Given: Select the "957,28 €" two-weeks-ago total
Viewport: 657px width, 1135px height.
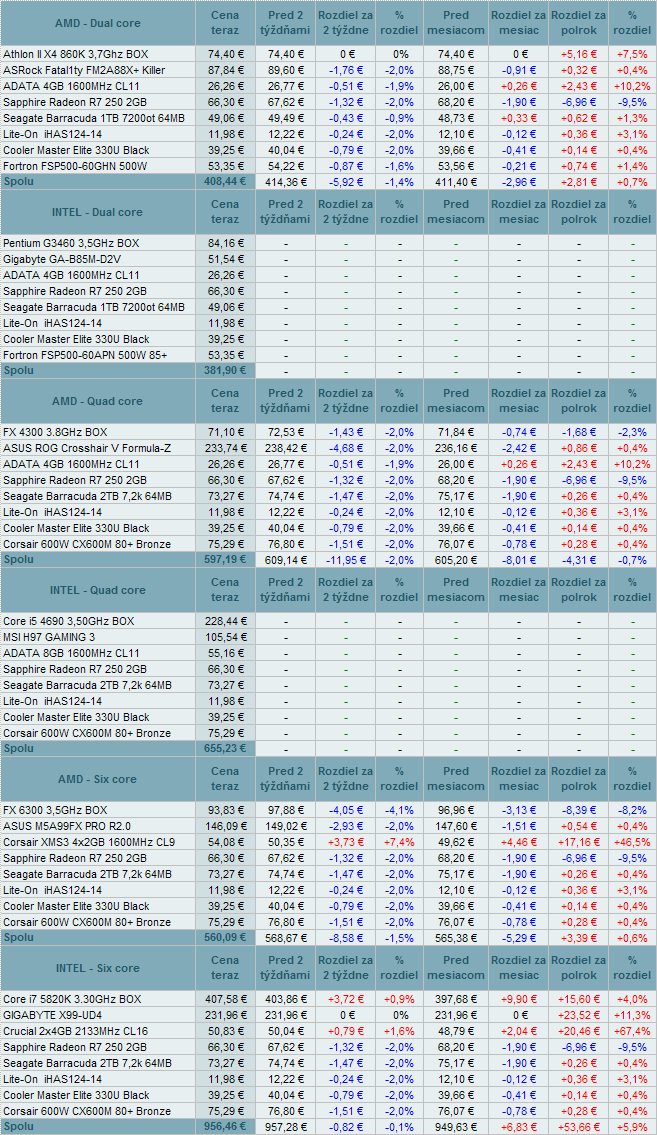Looking at the screenshot, I should tap(287, 1126).
